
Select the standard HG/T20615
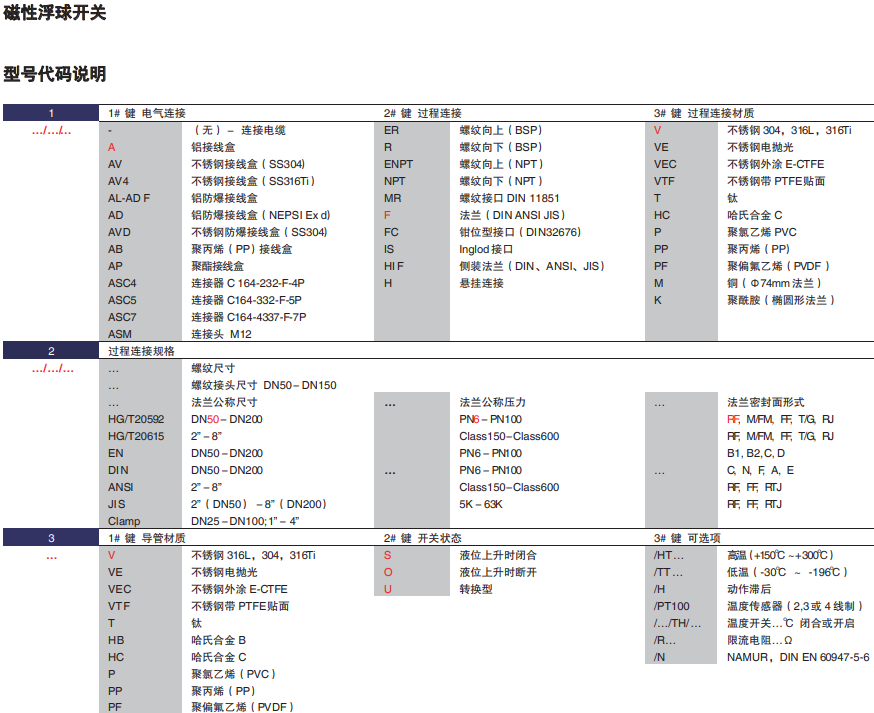(136, 436)
